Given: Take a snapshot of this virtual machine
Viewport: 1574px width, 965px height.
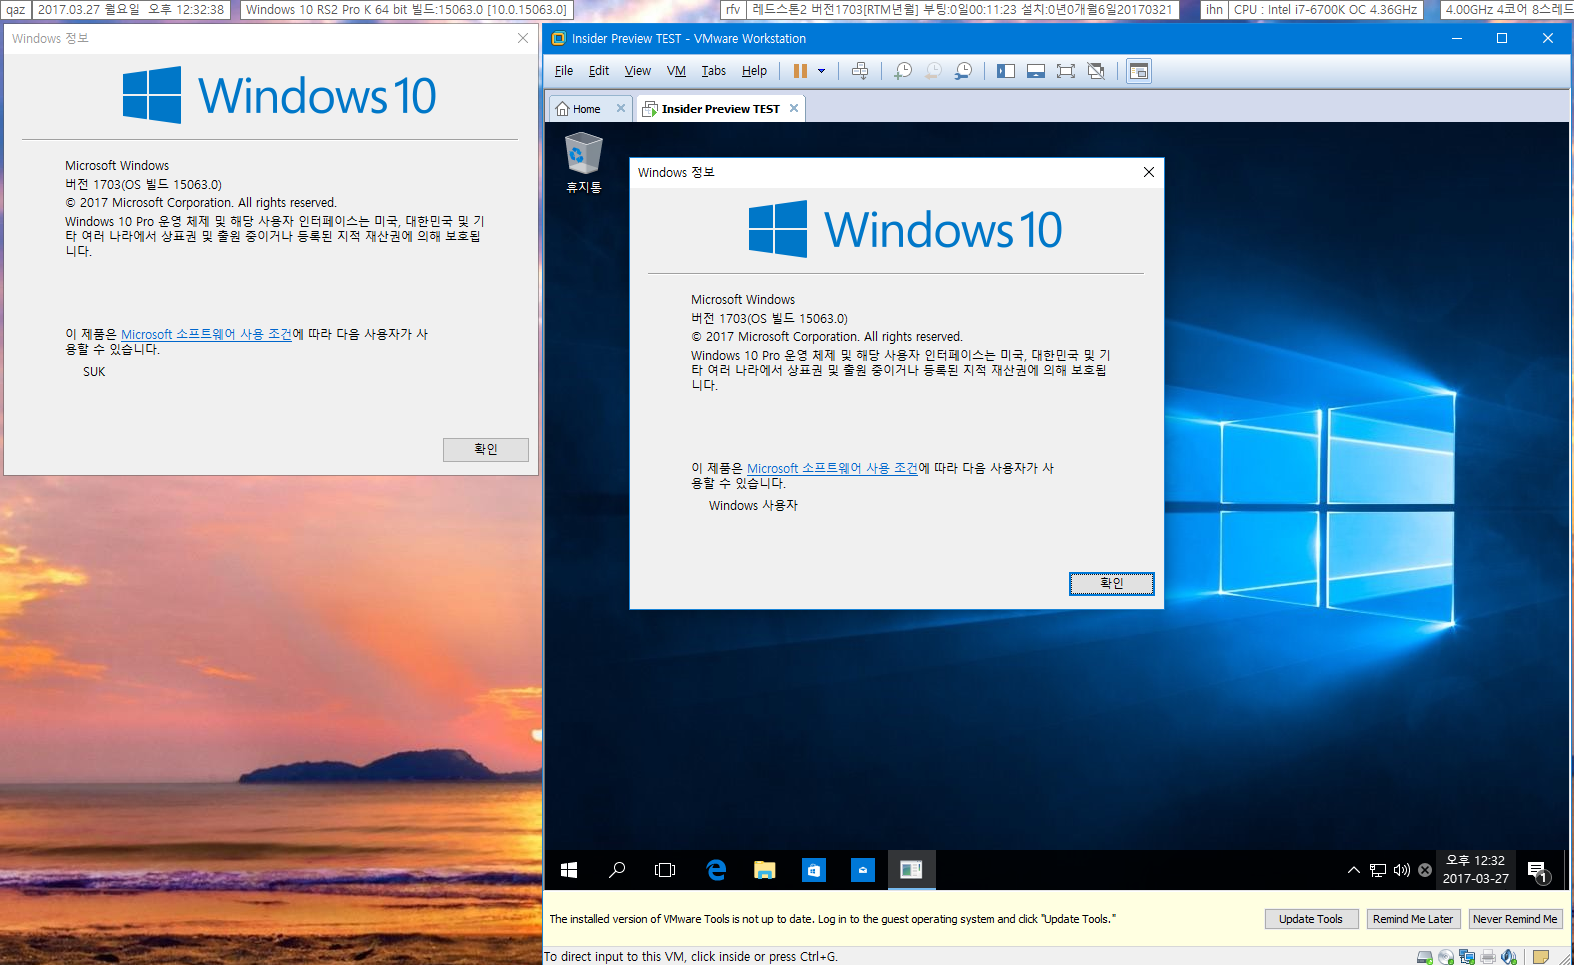Looking at the screenshot, I should 903,71.
